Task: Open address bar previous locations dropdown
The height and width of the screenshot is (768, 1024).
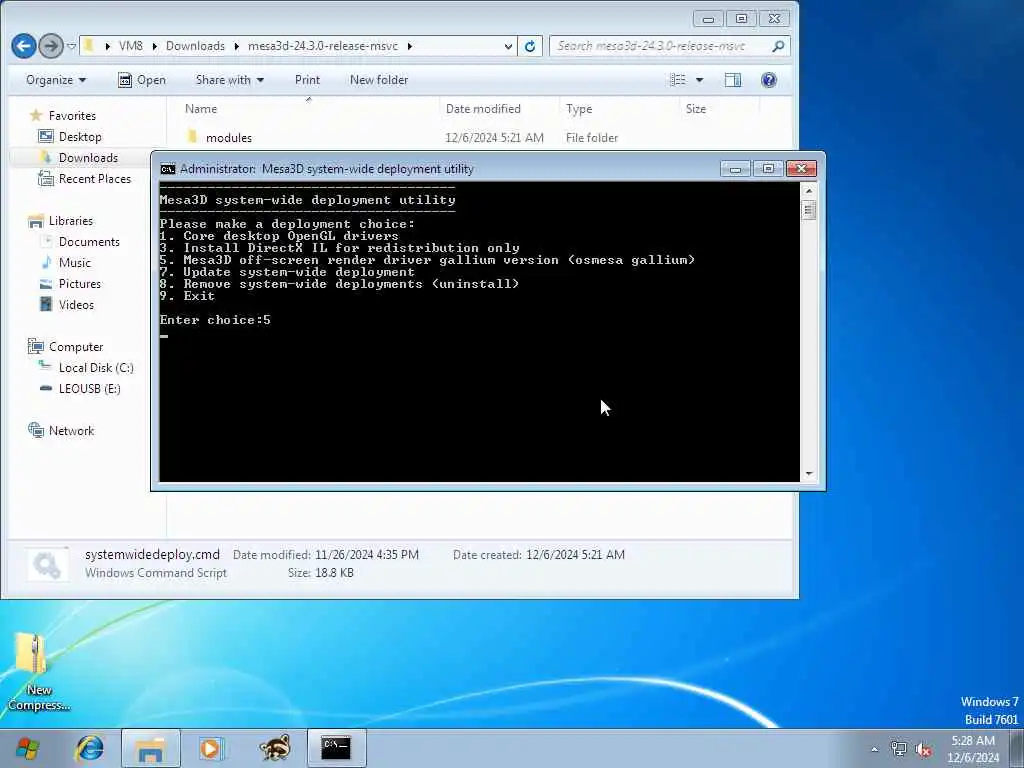Action: pos(508,46)
